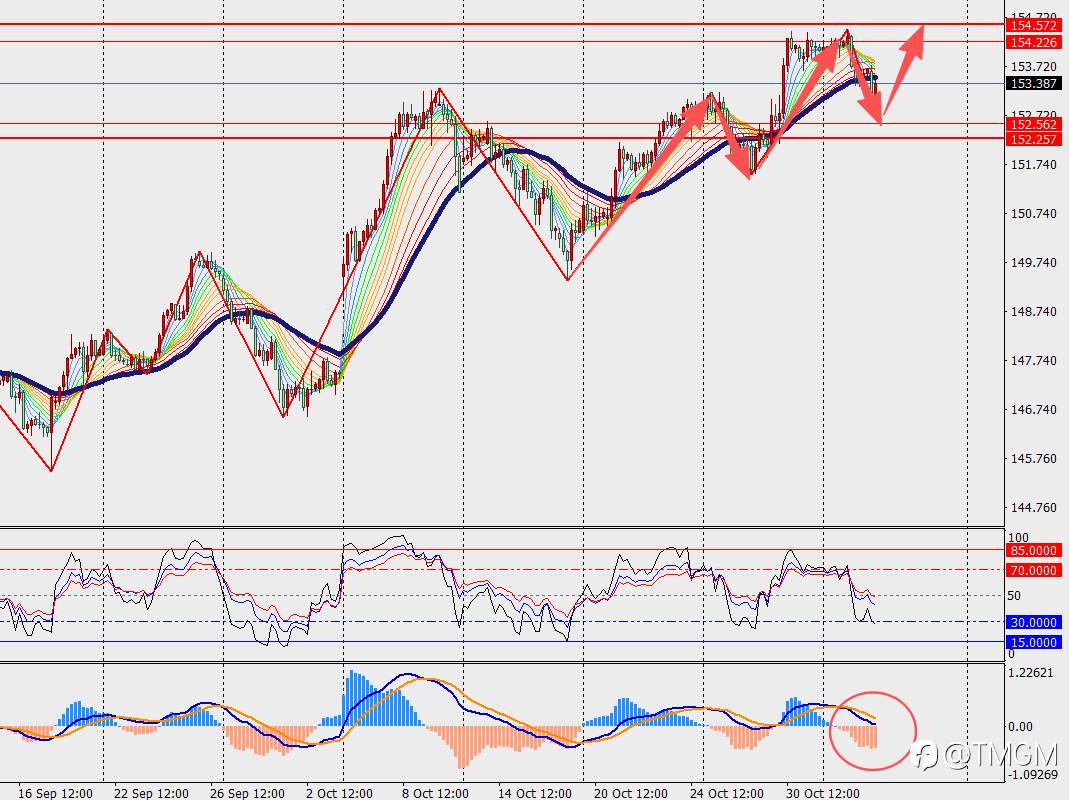Viewport: 1069px width, 800px height.
Task: Click the 149.740 price axis value
Action: pyautogui.click(x=1034, y=263)
